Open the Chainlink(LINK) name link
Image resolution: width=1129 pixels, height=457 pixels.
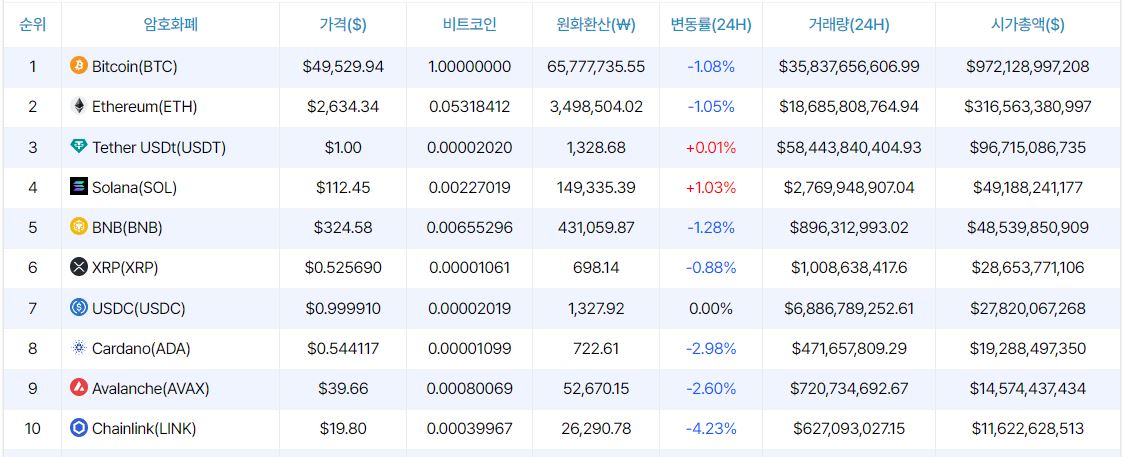(x=144, y=429)
